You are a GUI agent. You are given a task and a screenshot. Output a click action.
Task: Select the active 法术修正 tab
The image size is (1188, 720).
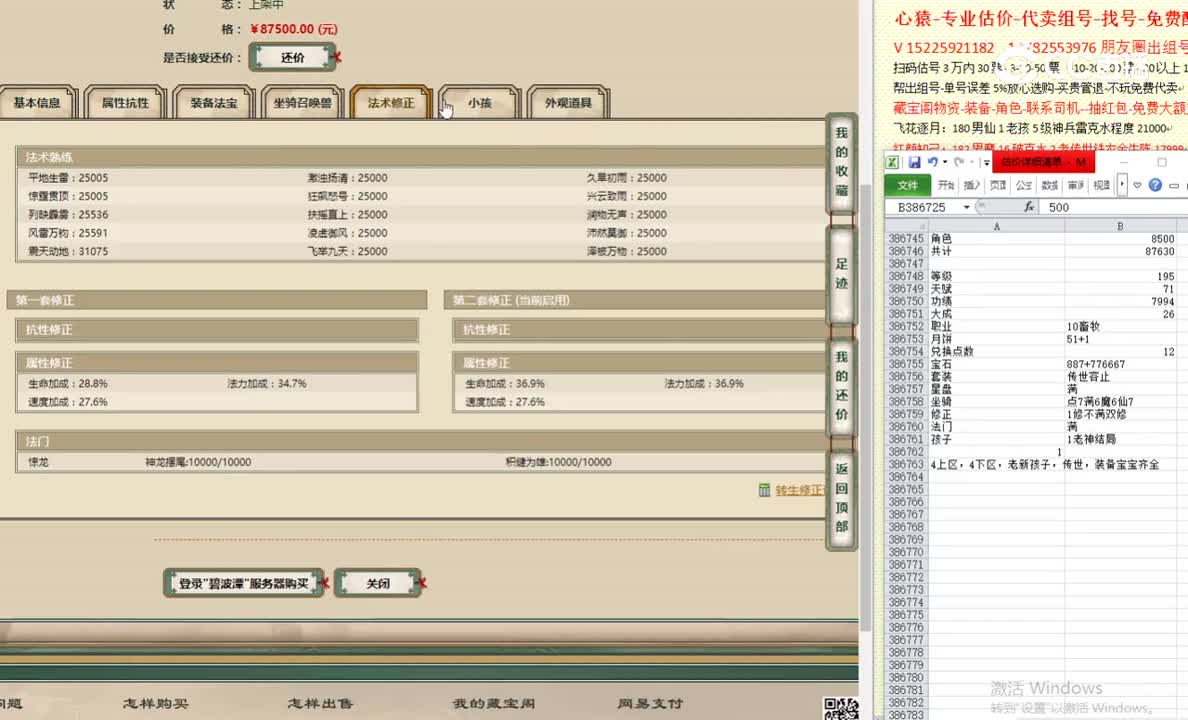point(391,102)
